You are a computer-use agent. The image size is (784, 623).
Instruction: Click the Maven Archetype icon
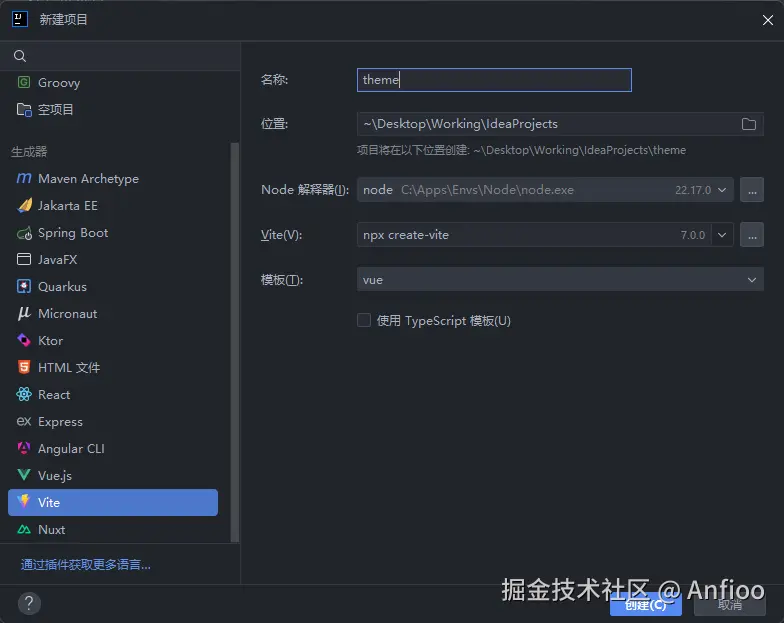[x=24, y=178]
